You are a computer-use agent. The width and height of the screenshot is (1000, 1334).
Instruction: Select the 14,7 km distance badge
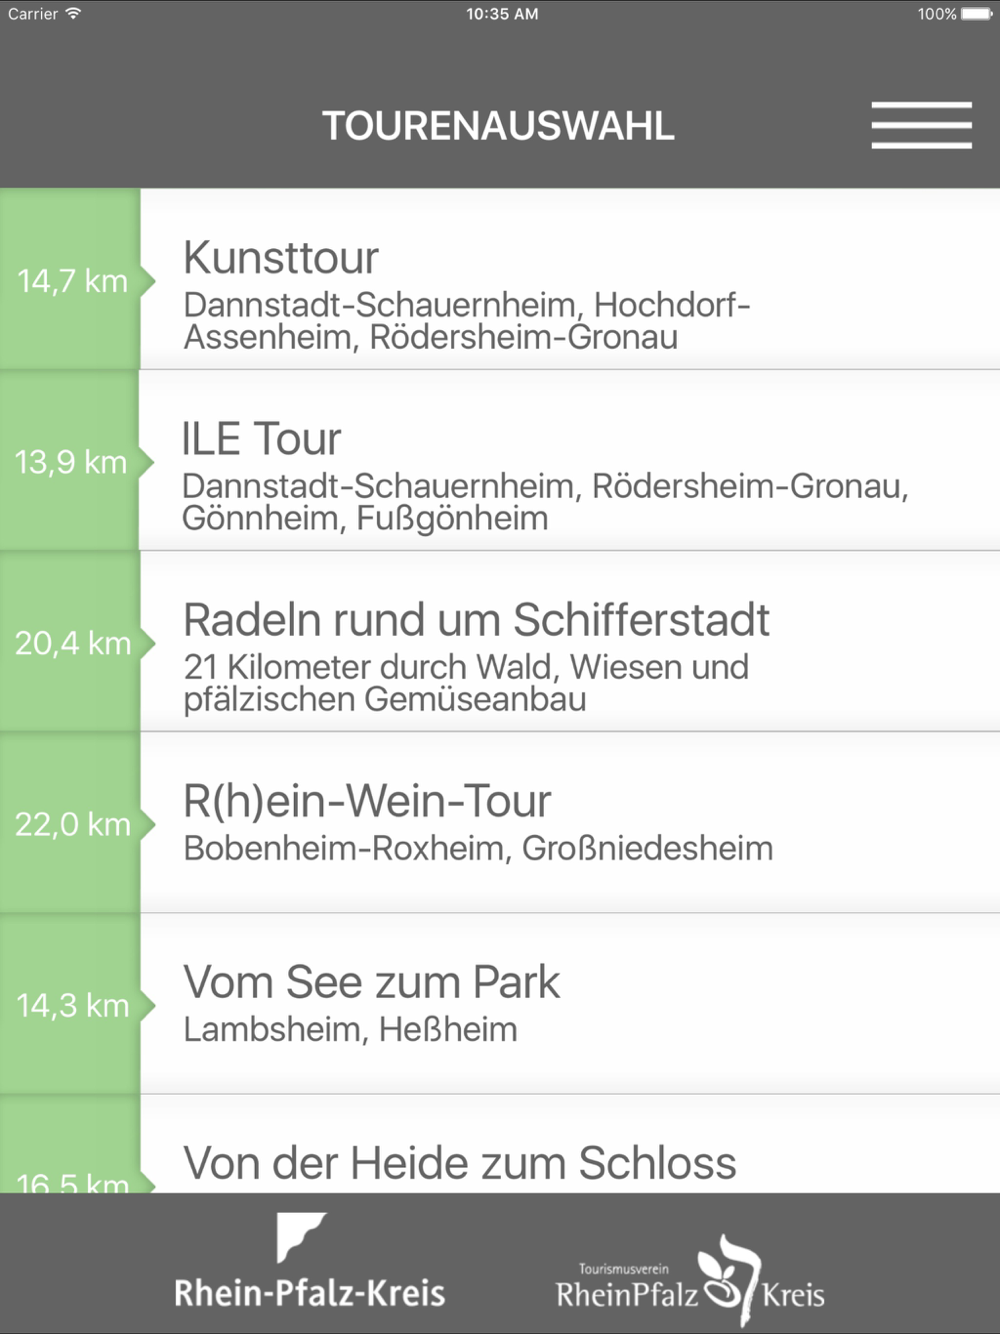click(x=72, y=281)
